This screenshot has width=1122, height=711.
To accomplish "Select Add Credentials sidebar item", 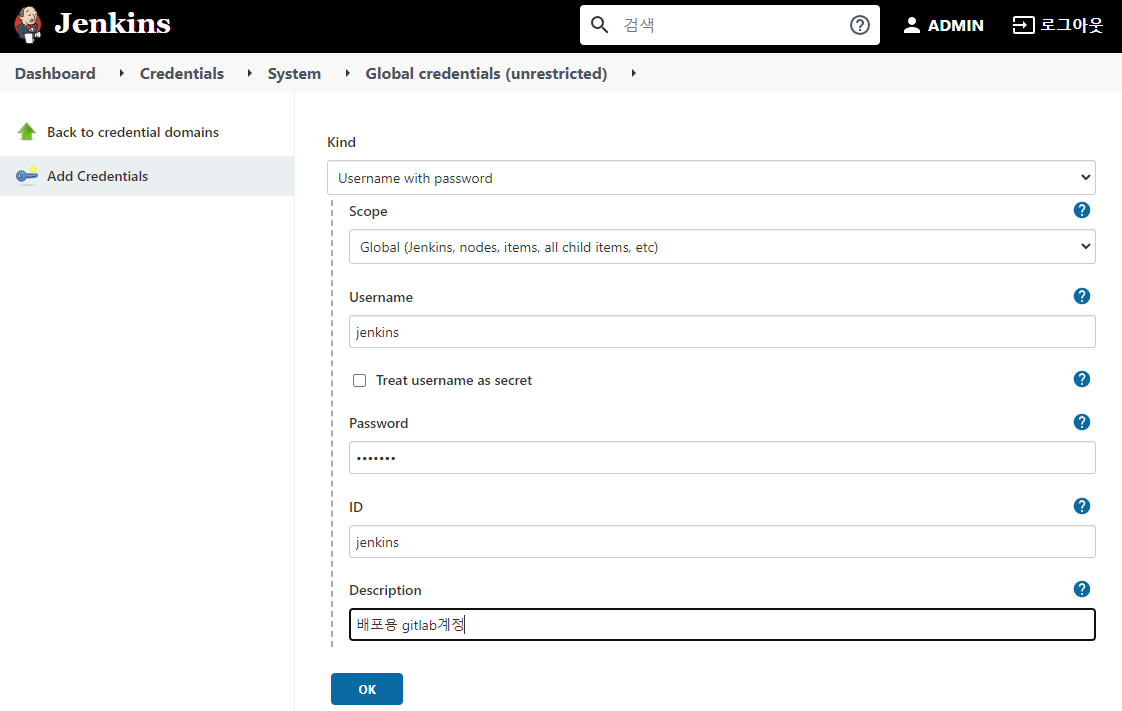I will pyautogui.click(x=147, y=176).
